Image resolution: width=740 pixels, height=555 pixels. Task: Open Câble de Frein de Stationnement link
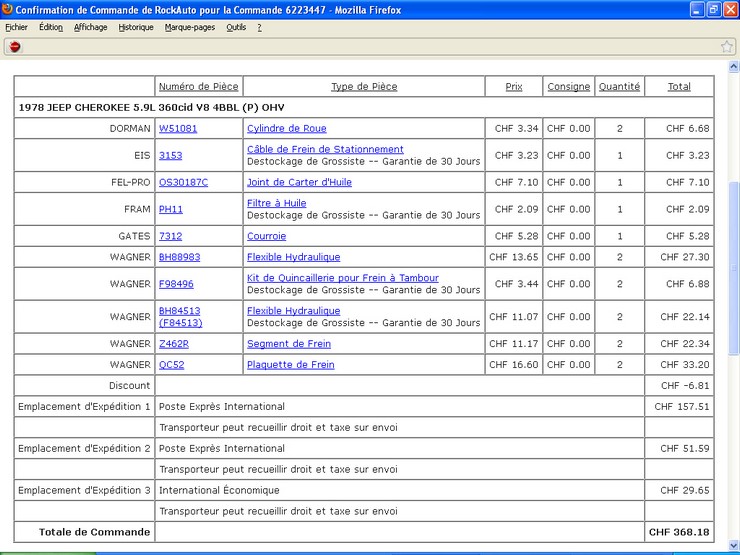coord(325,149)
